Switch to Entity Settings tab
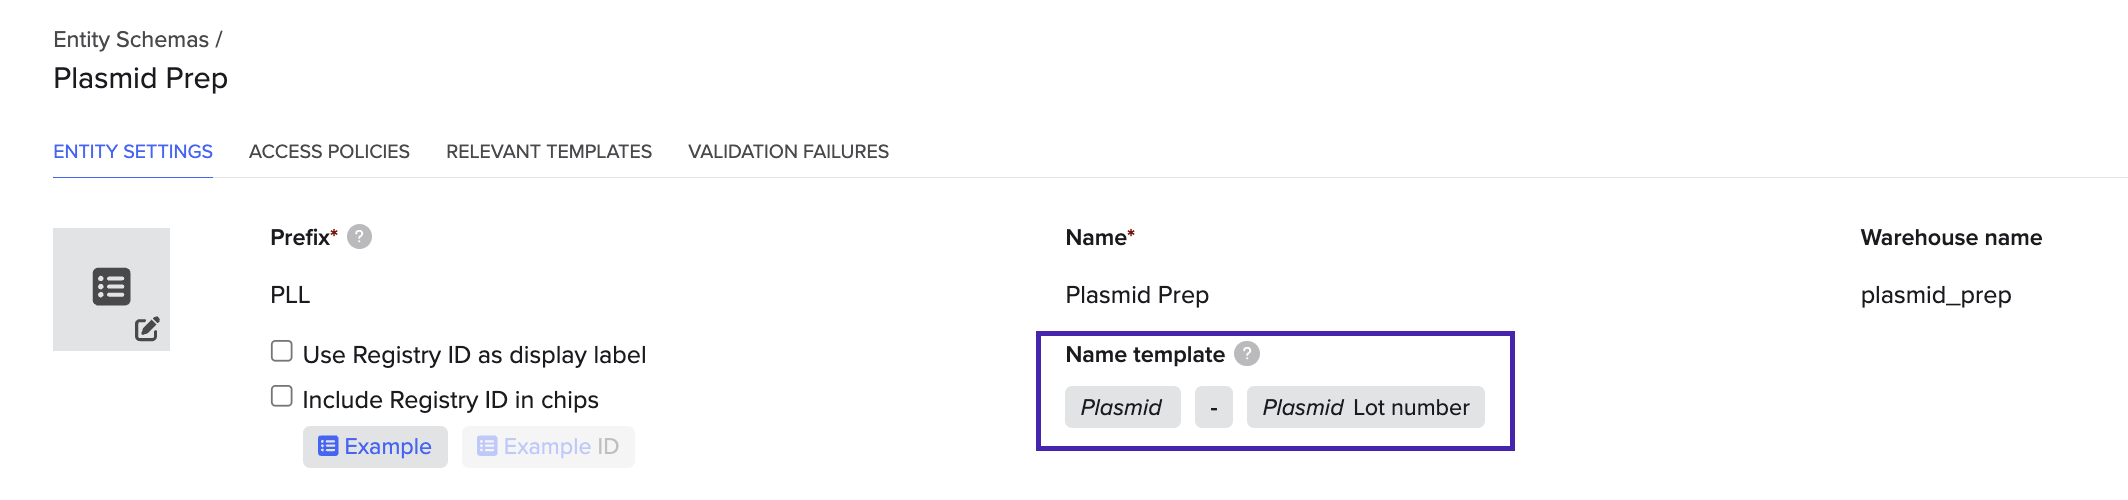The width and height of the screenshot is (2128, 500). (133, 152)
